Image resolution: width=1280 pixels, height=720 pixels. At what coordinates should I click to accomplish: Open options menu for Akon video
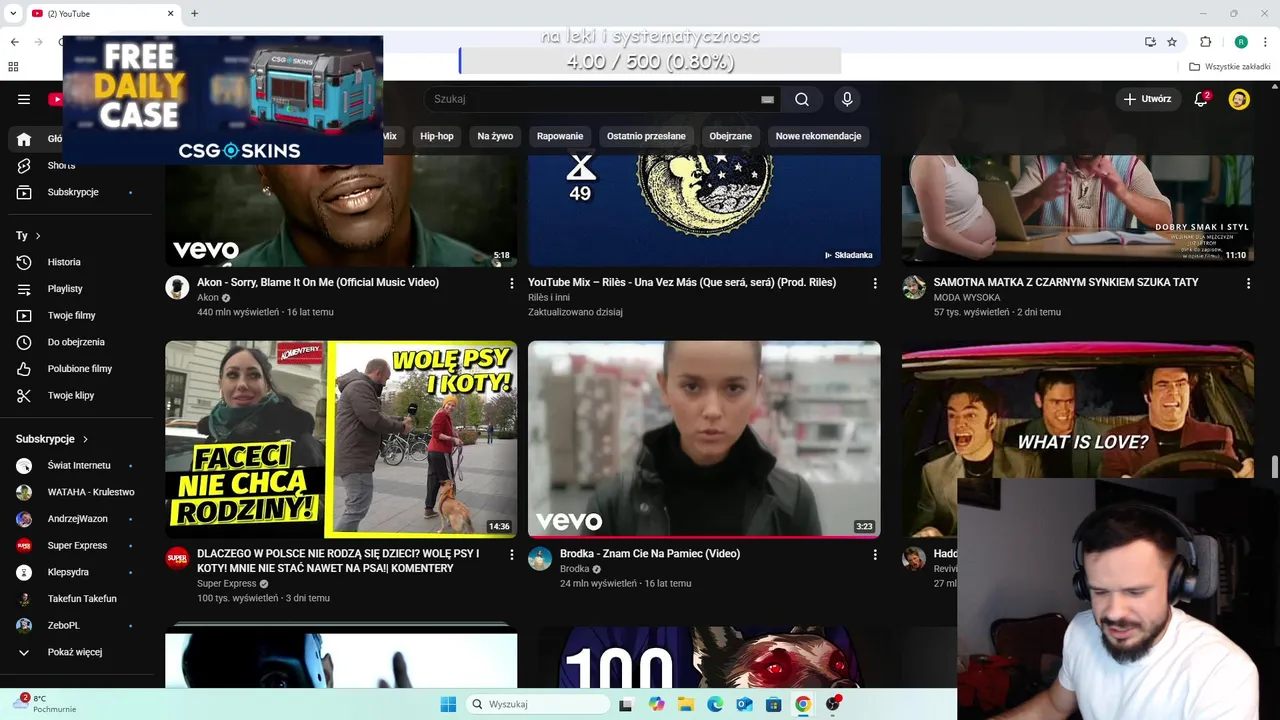512,284
